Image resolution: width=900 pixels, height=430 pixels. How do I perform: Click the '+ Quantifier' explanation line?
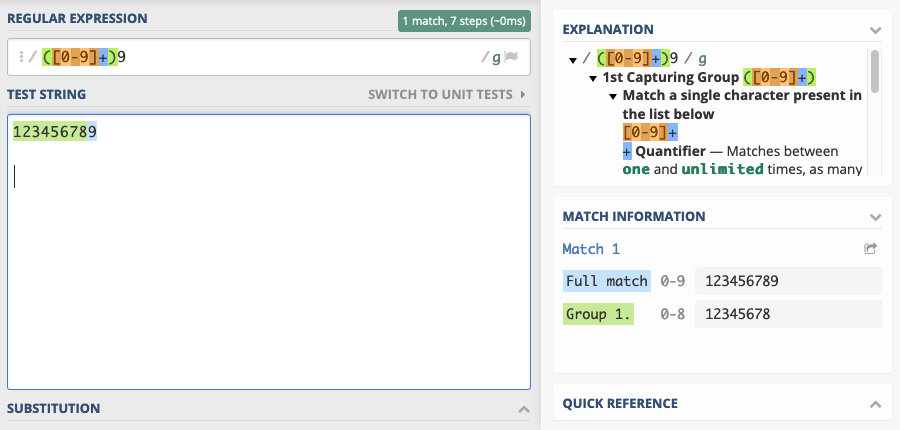coord(730,152)
